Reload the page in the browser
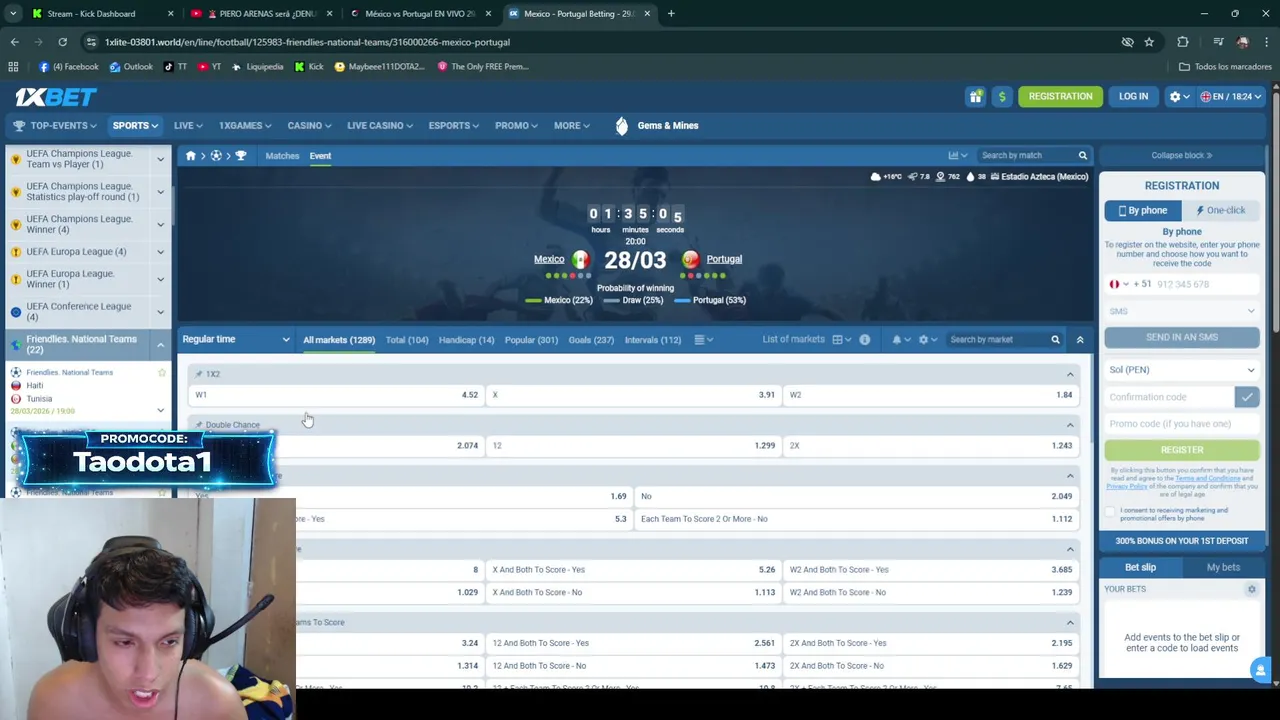 62,42
